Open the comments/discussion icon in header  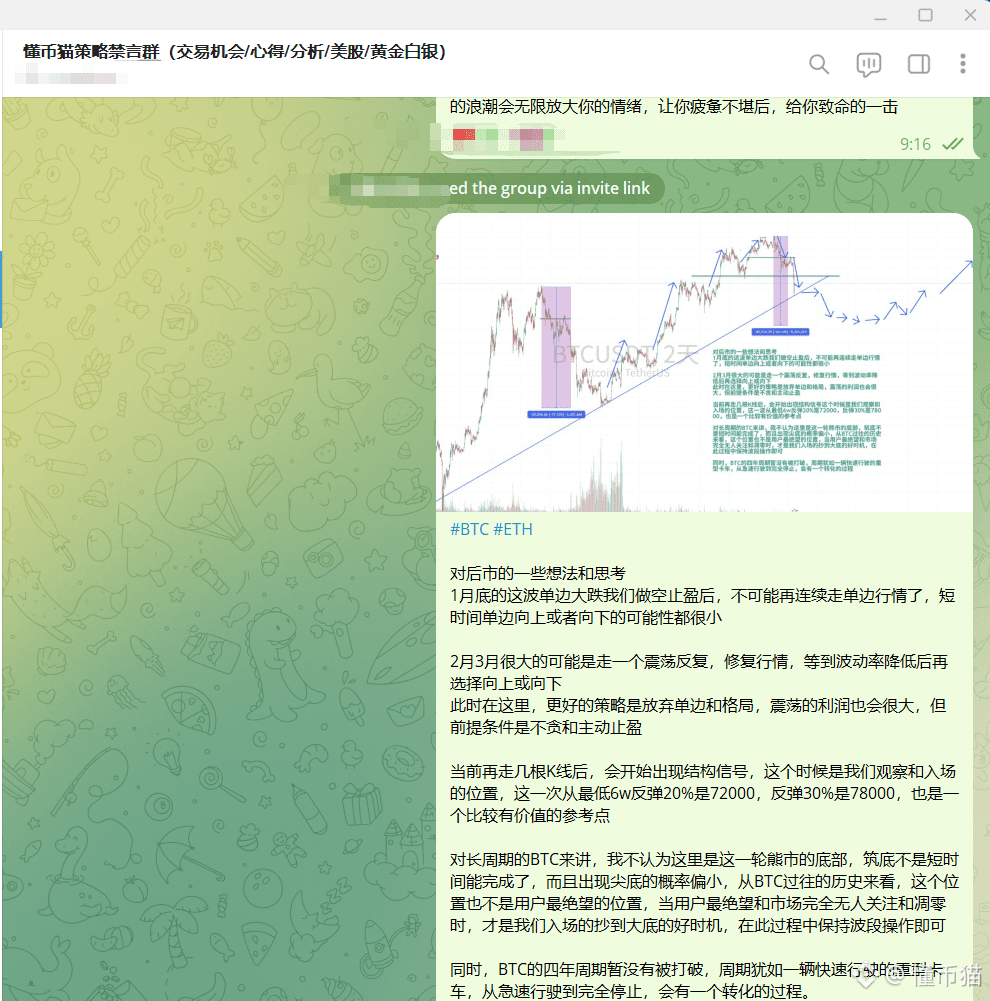(x=868, y=64)
